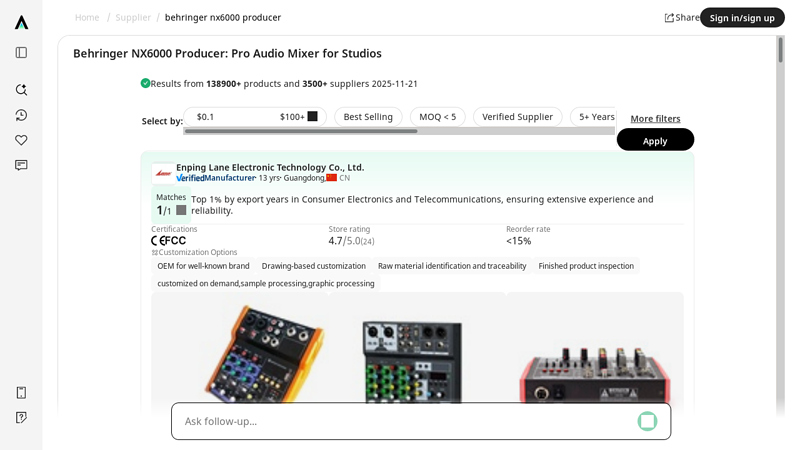Go to Home breadcrumb
The height and width of the screenshot is (450, 800).
tap(87, 17)
